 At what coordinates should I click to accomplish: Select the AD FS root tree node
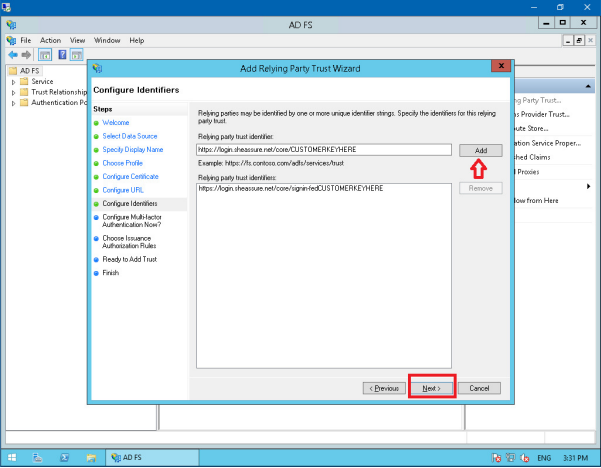point(31,71)
